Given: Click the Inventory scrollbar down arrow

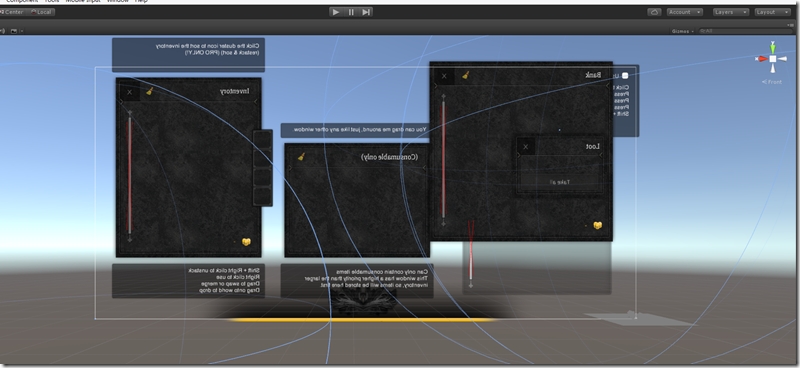Looking at the screenshot, I should [130, 239].
